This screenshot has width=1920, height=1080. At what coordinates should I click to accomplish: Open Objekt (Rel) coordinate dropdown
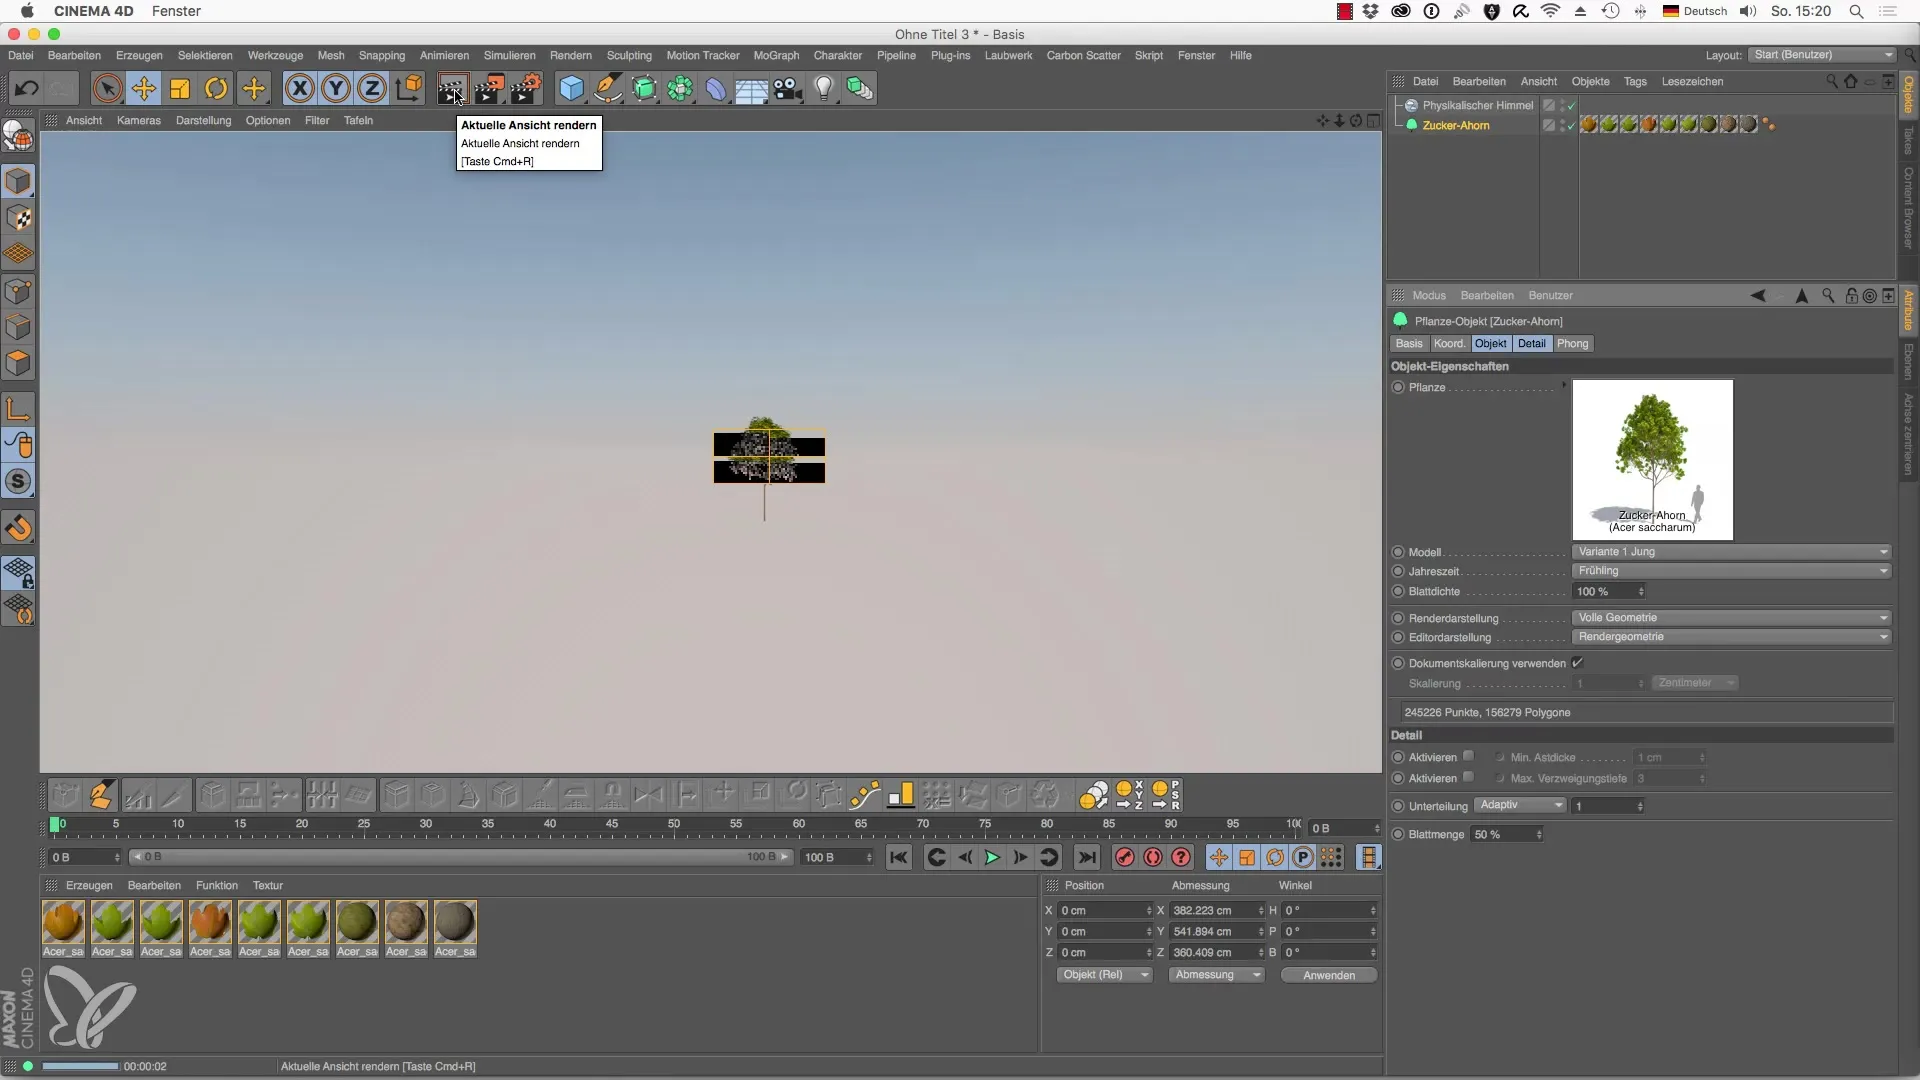(1105, 975)
